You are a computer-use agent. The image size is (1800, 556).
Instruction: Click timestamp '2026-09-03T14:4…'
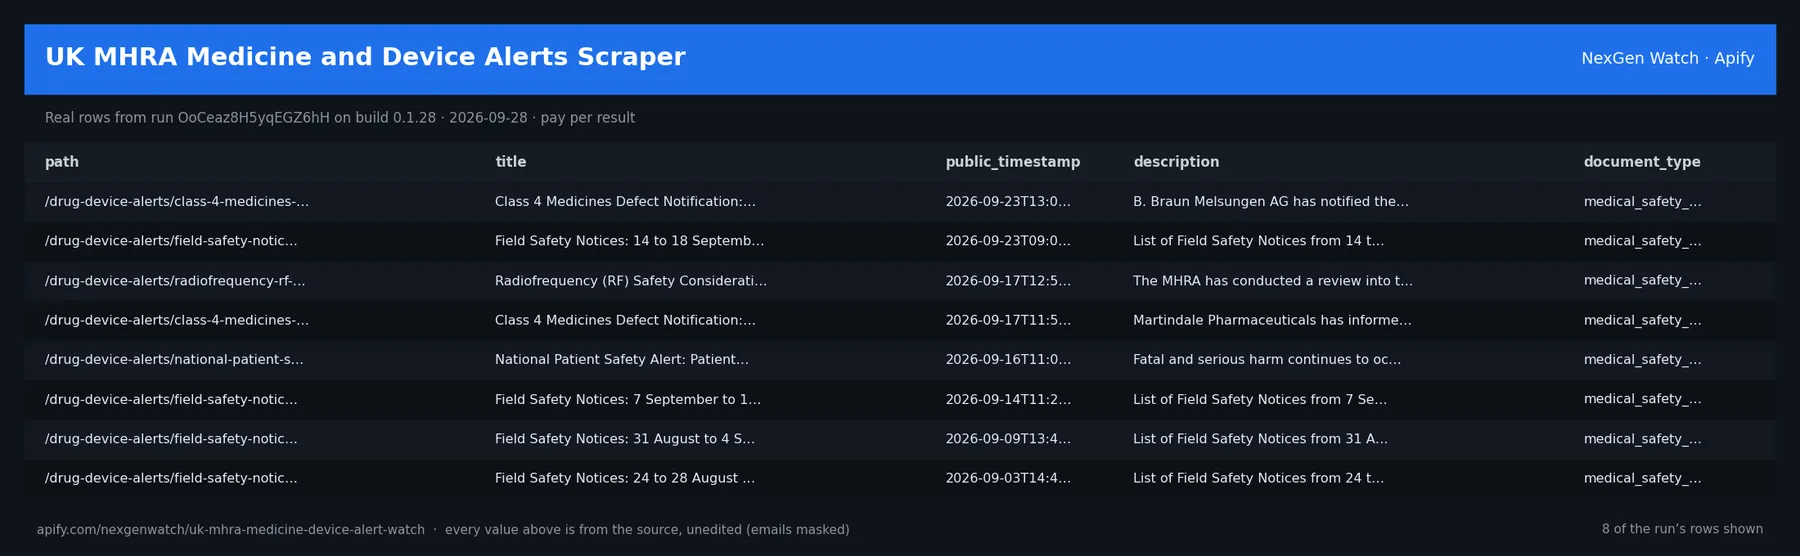tap(1008, 478)
